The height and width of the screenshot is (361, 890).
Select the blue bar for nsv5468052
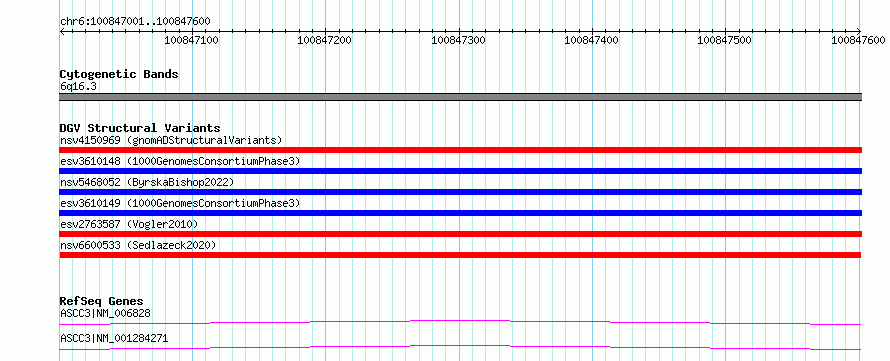[x=460, y=192]
